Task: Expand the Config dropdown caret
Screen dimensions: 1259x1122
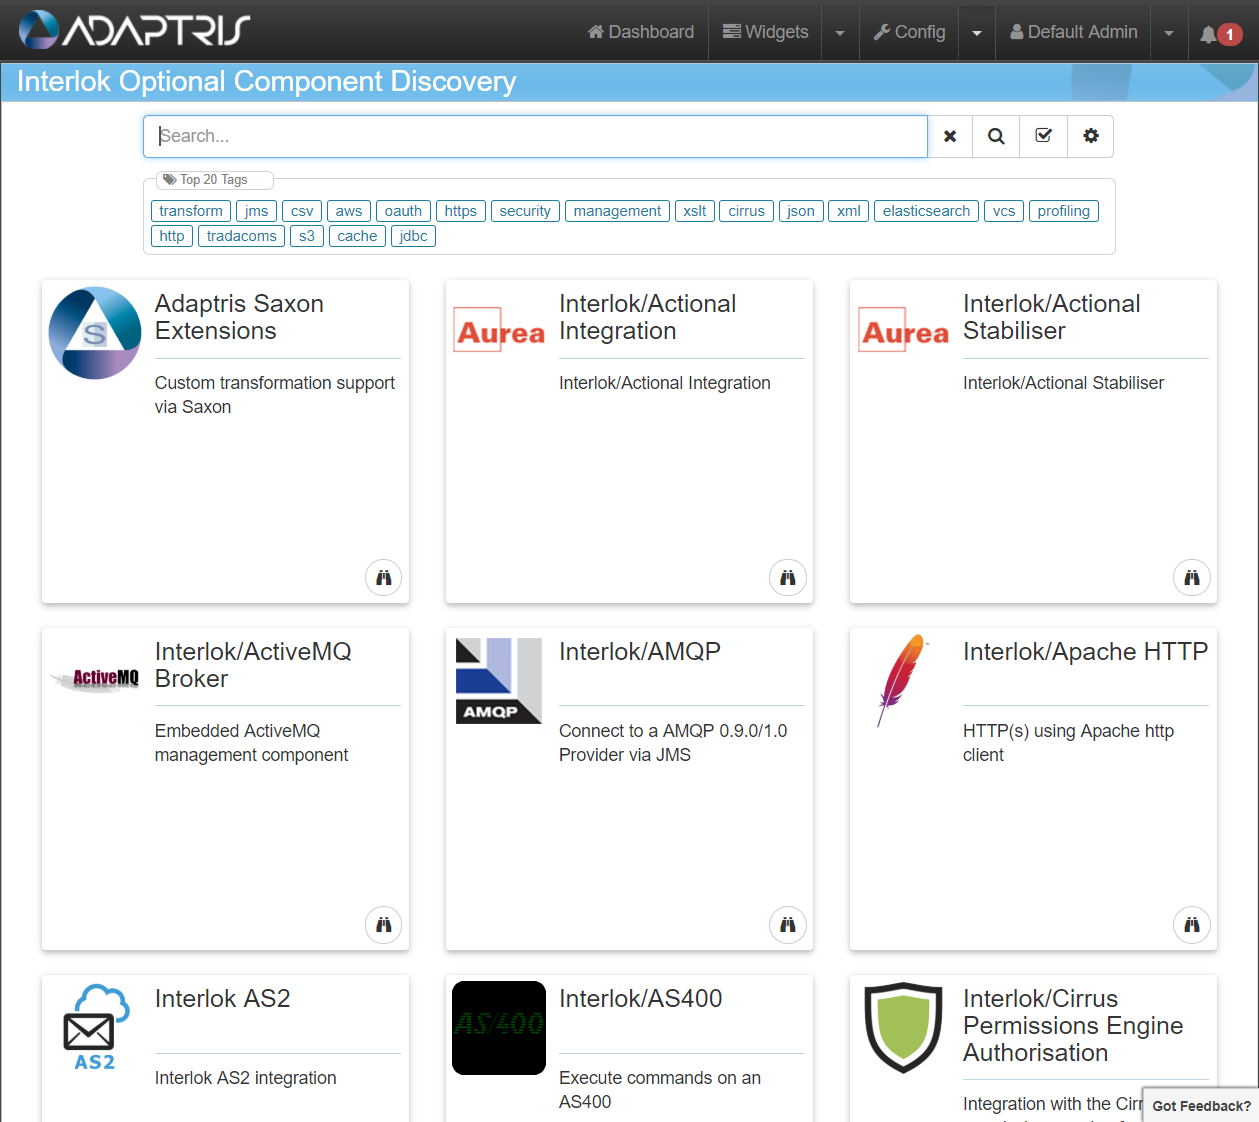Action: [977, 32]
